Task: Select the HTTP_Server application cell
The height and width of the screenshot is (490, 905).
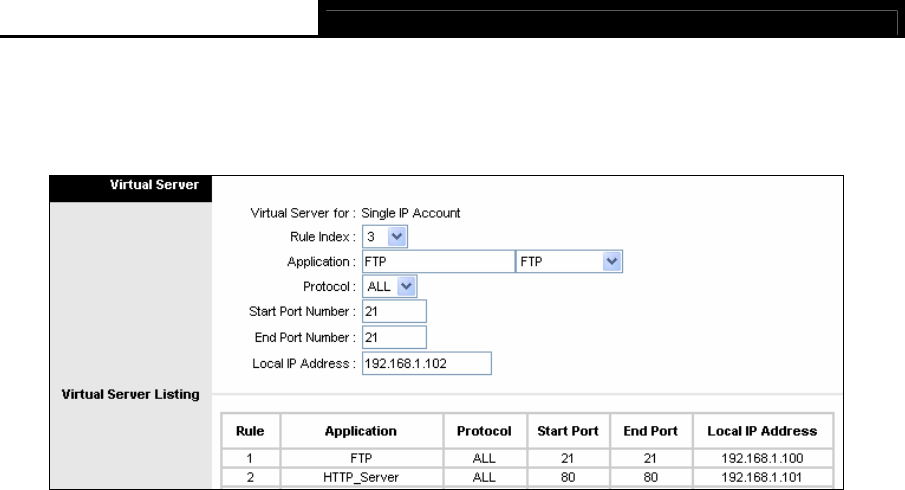Action: pyautogui.click(x=361, y=477)
